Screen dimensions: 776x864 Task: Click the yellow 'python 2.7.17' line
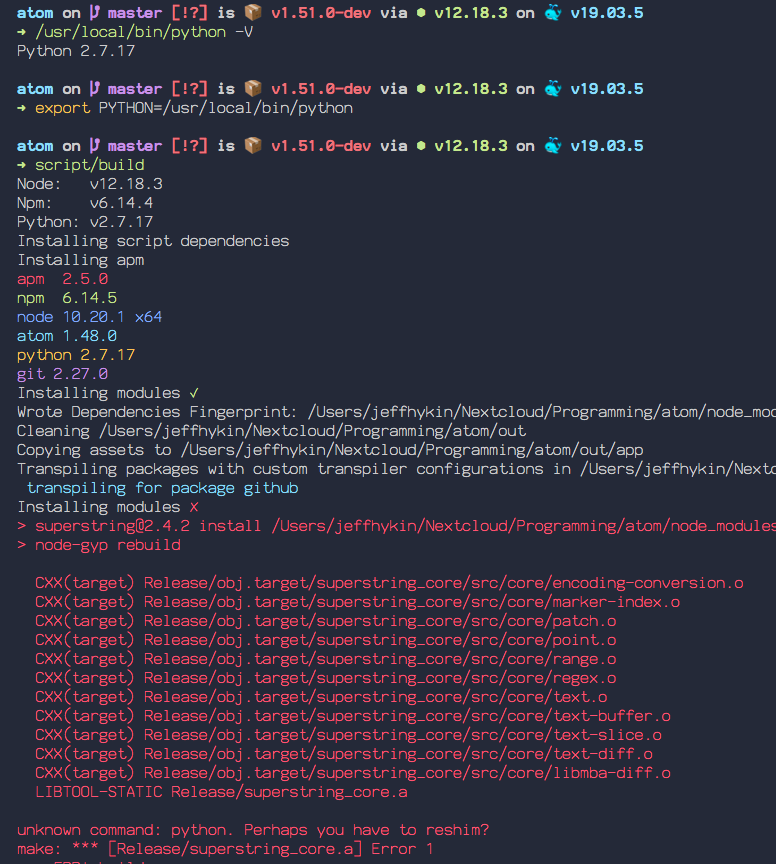tap(76, 355)
